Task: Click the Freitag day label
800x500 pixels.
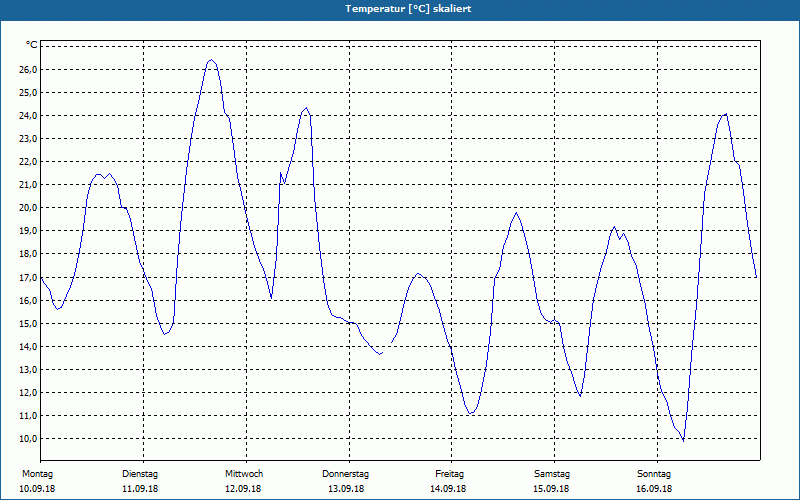Action: [x=449, y=474]
